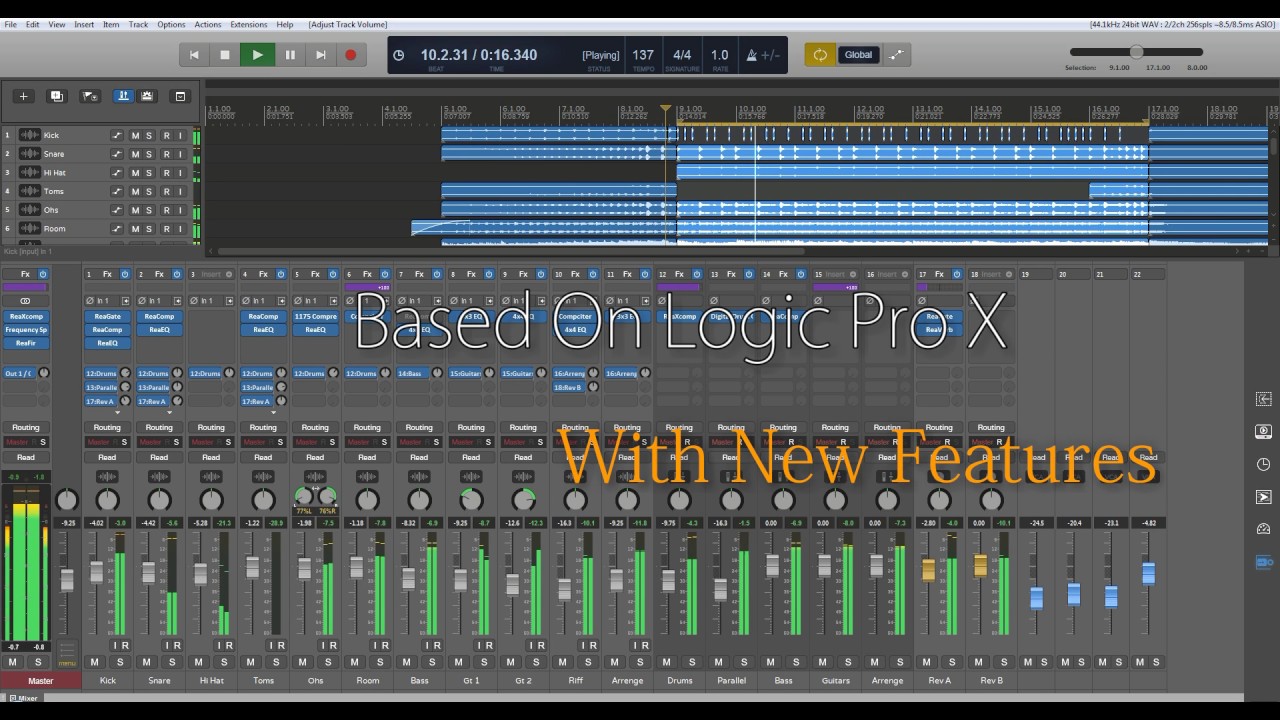Expand sends list arrow on channel 2
Viewport: 1280px width, 720px height.
click(170, 412)
